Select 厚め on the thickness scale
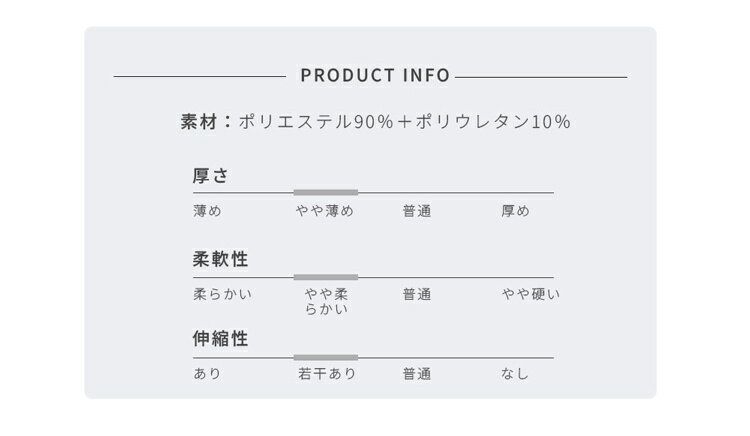This screenshot has width=750, height=436. 515,211
